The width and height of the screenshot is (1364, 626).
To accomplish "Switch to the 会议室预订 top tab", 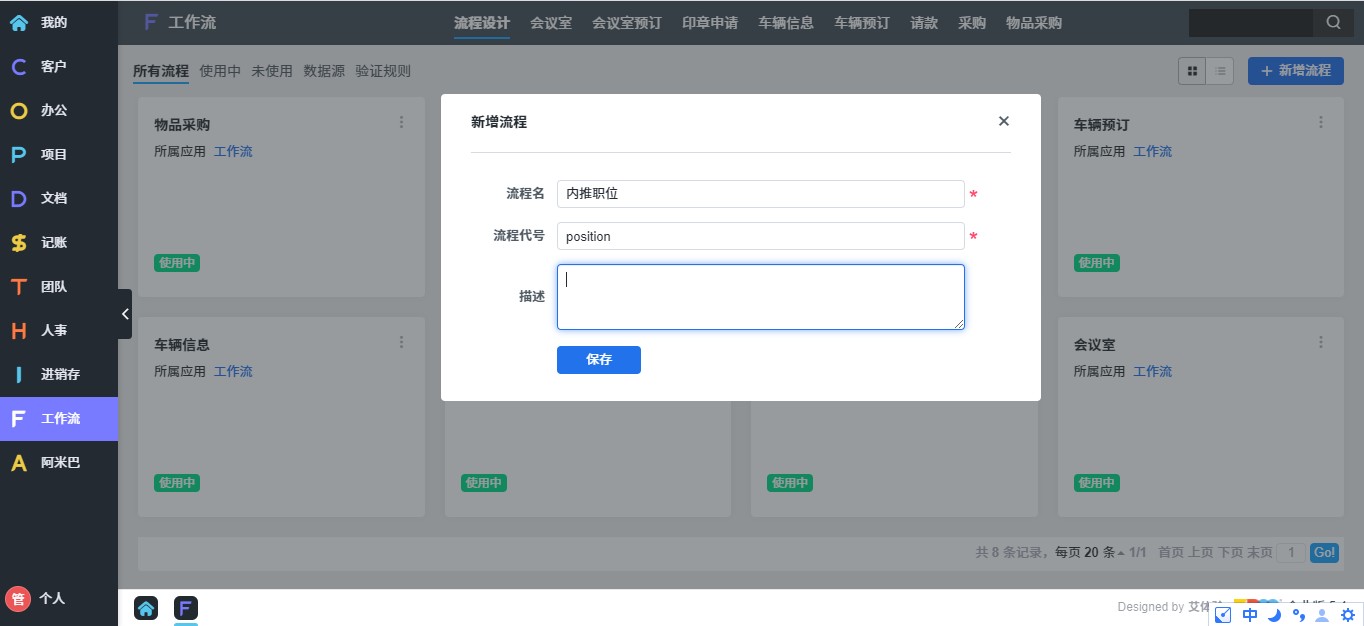I will click(x=626, y=23).
